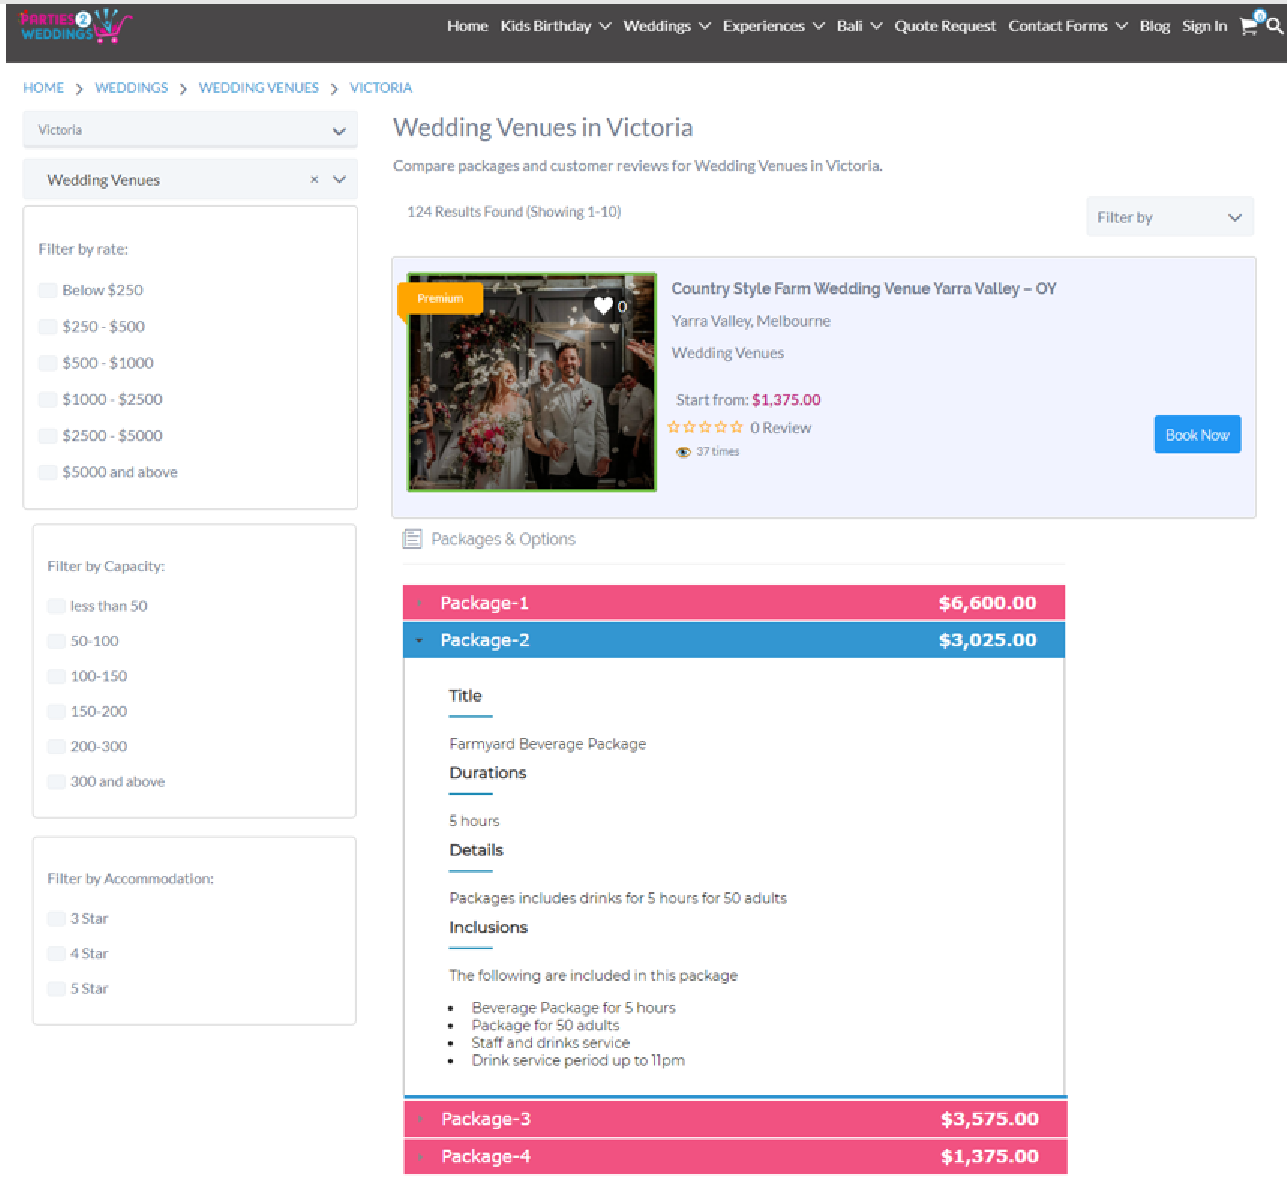Open the shopping cart icon

[1248, 26]
